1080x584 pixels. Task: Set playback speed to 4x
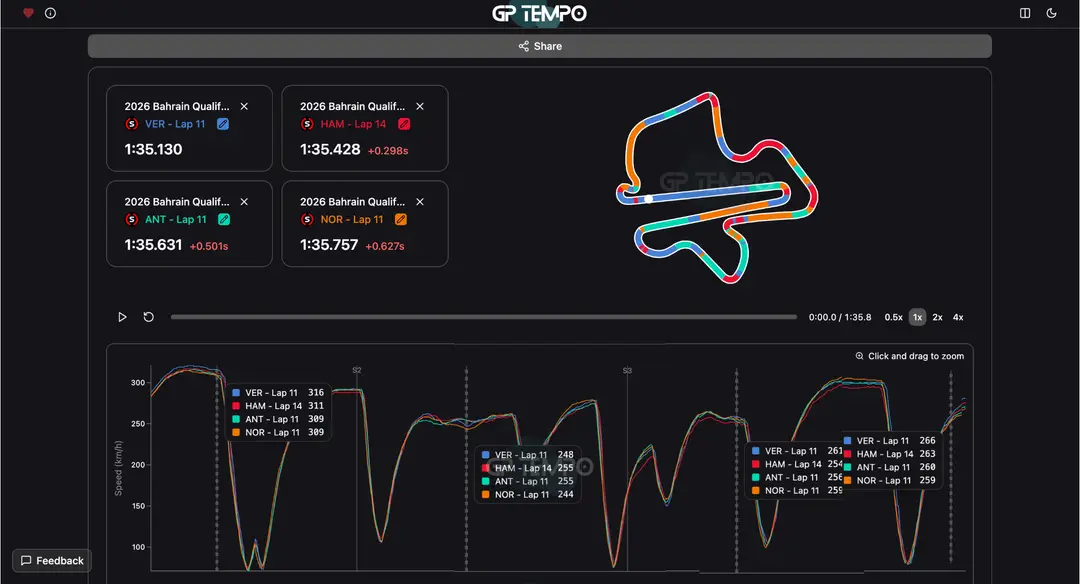[x=958, y=317]
